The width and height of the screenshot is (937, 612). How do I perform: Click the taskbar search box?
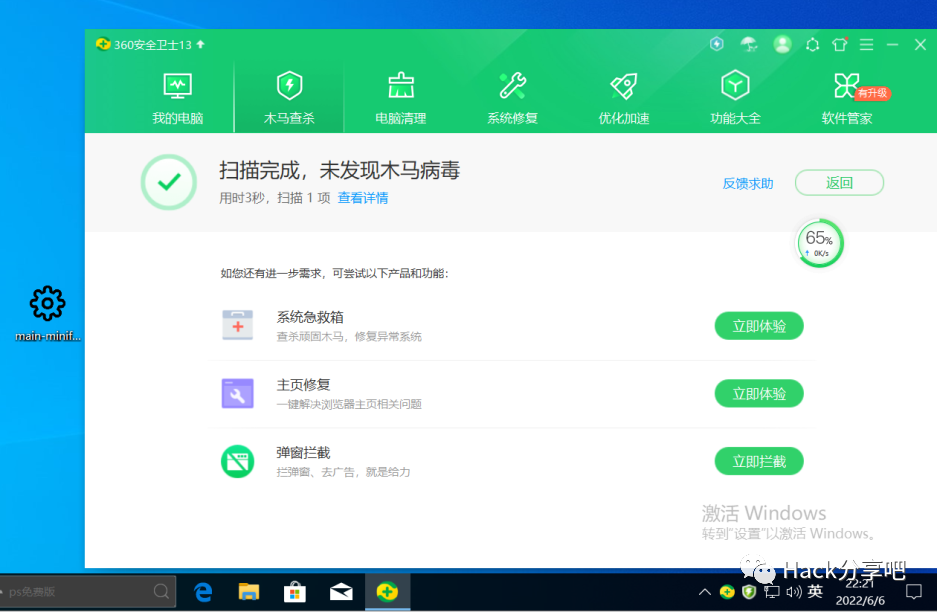pos(87,592)
